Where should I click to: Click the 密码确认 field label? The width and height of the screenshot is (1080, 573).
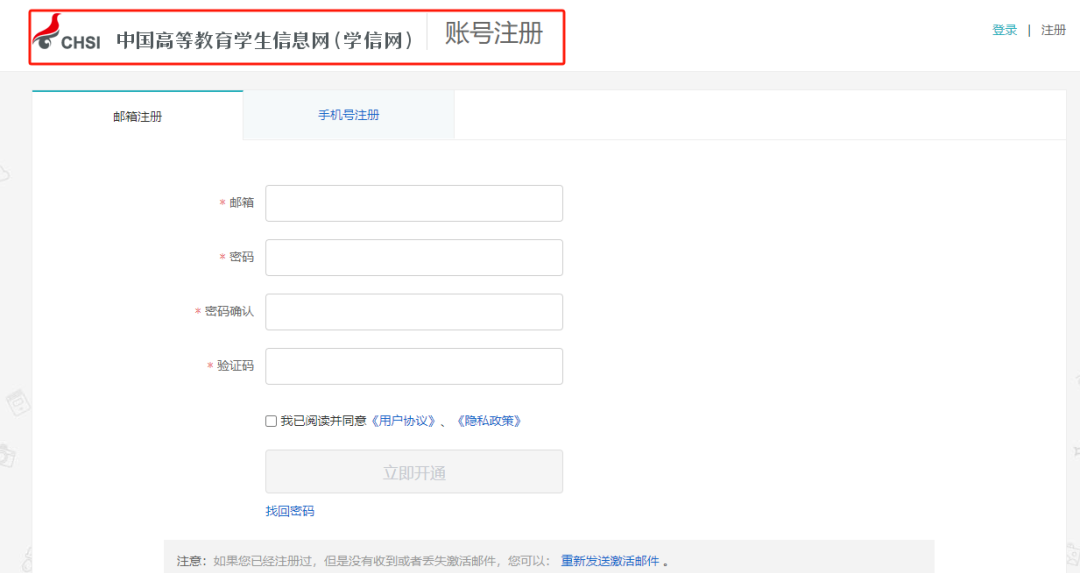[x=229, y=311]
